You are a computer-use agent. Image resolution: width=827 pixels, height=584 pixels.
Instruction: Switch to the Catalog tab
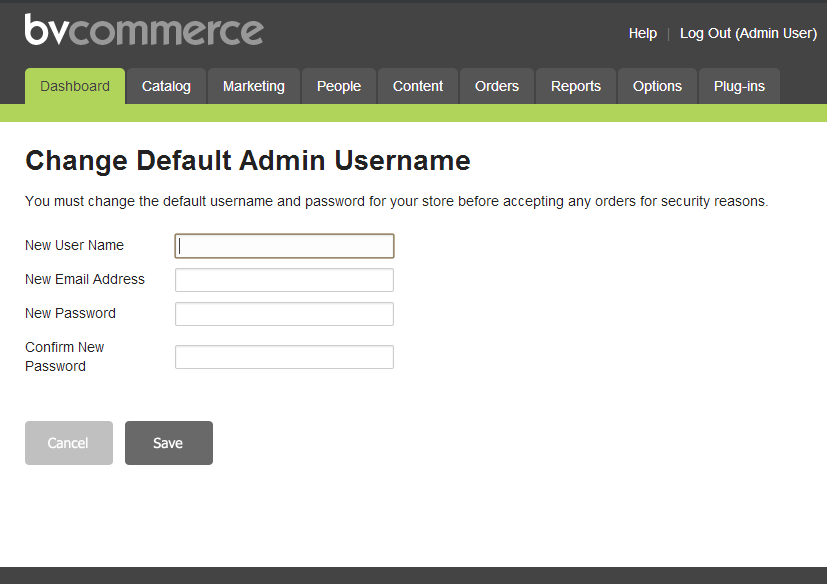point(166,86)
